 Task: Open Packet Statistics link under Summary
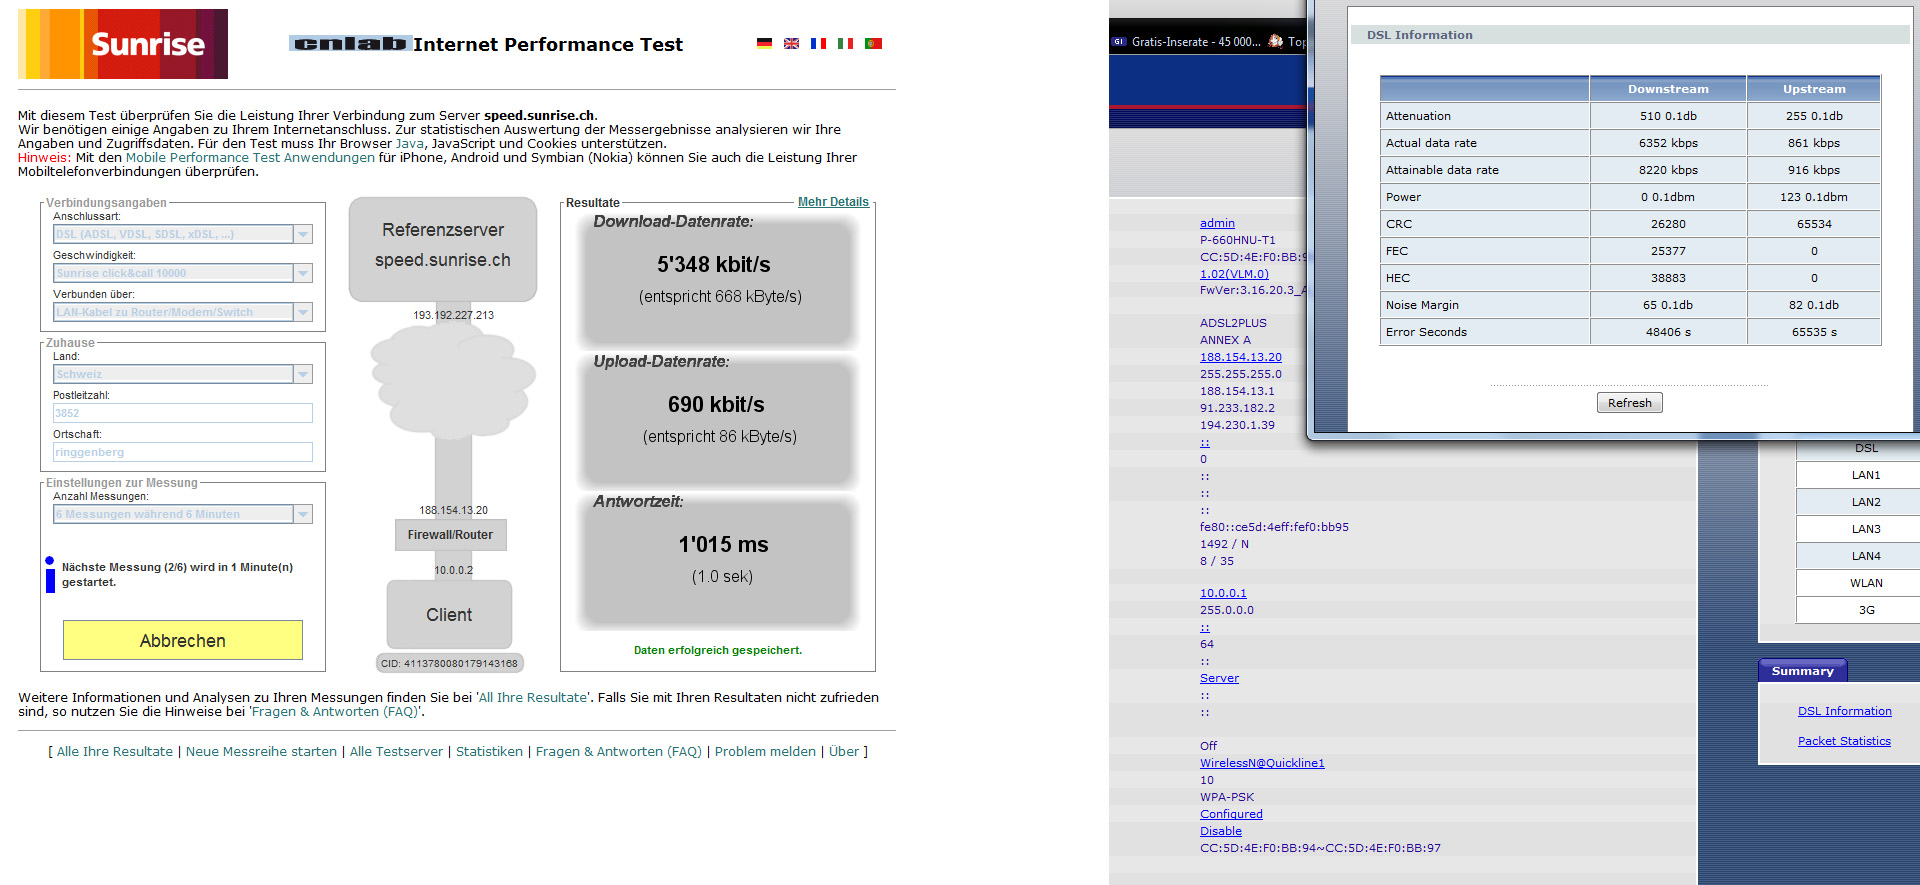coord(1844,741)
